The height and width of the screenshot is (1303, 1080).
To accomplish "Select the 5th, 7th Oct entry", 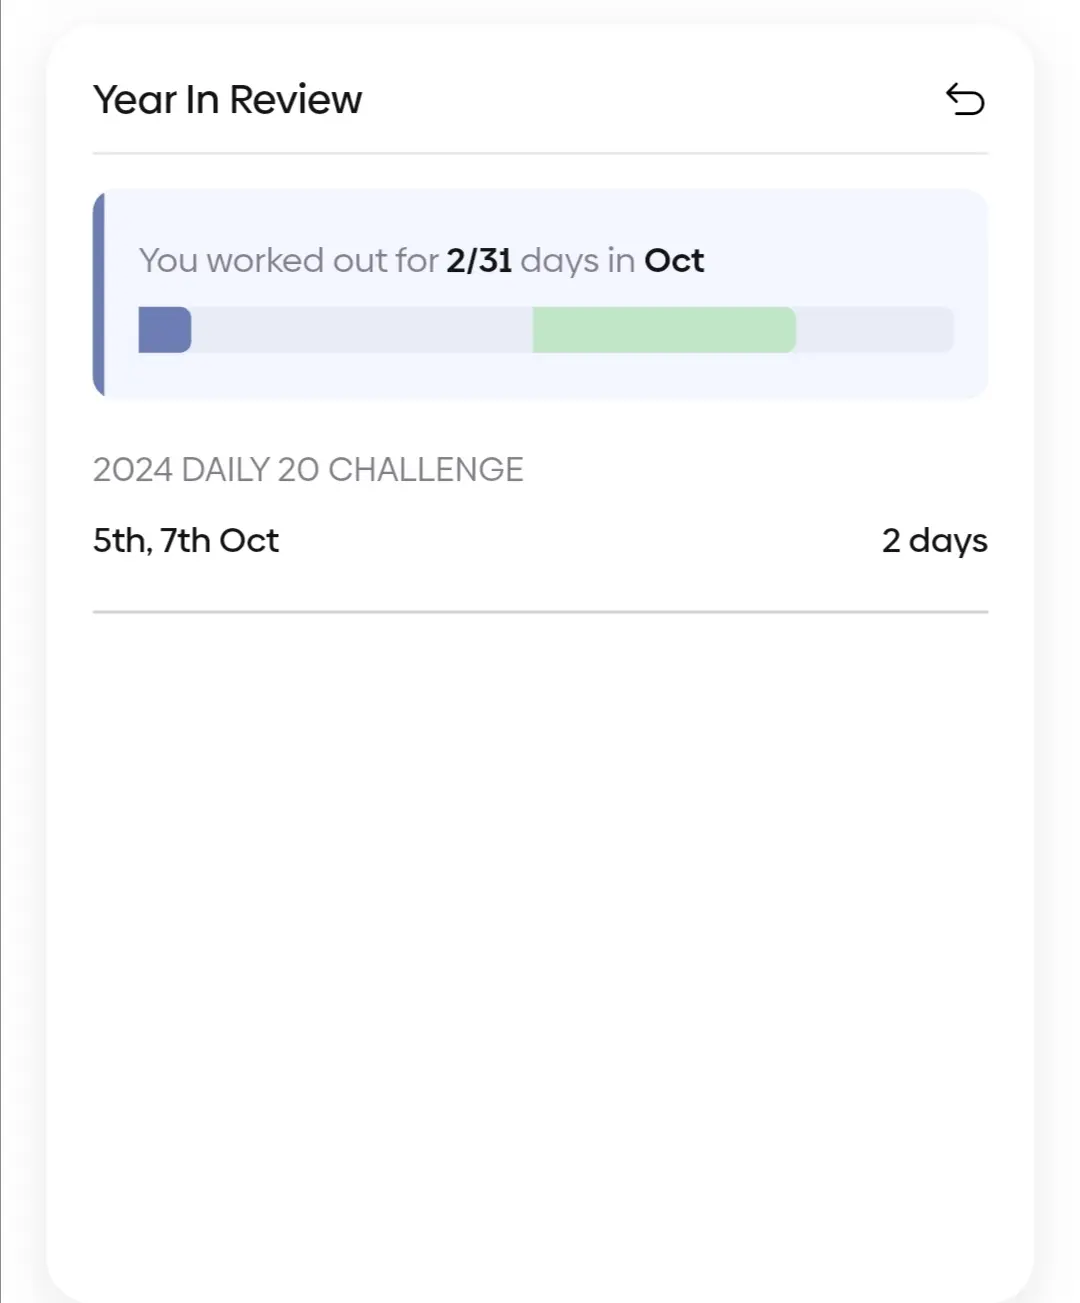I will pyautogui.click(x=186, y=541).
